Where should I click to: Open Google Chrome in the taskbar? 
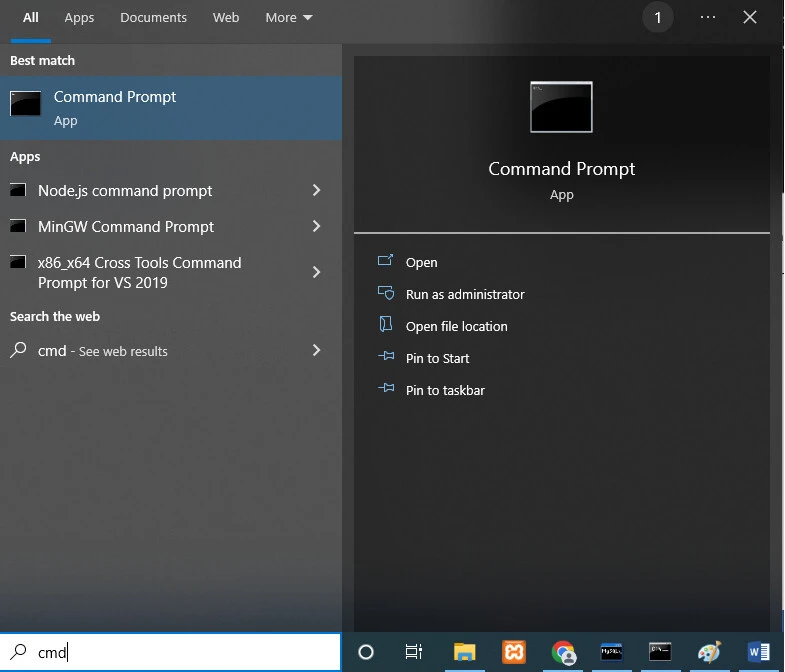click(563, 652)
